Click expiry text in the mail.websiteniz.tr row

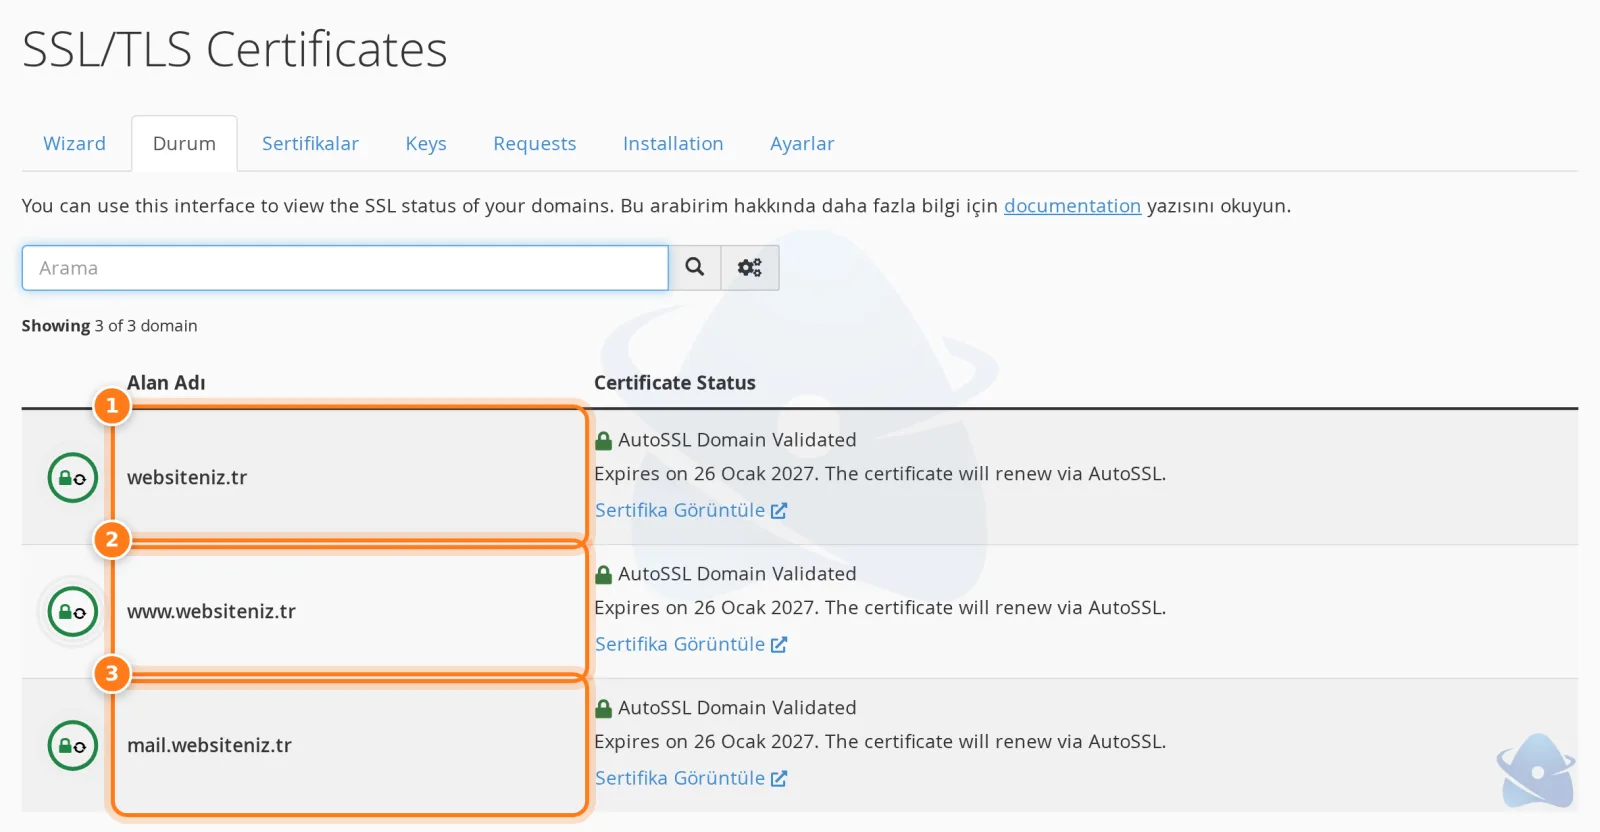[880, 742]
